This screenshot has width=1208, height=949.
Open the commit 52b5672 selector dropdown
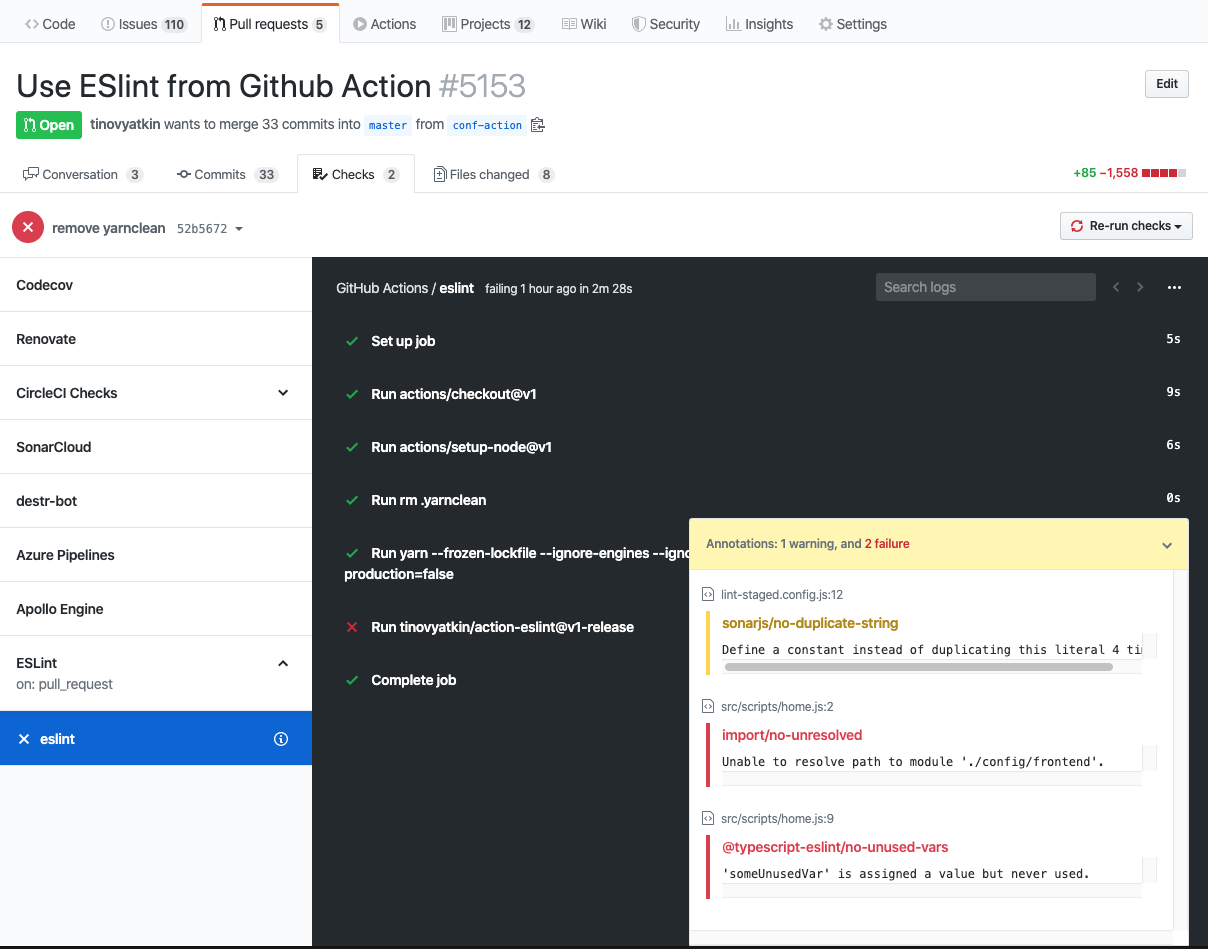210,228
